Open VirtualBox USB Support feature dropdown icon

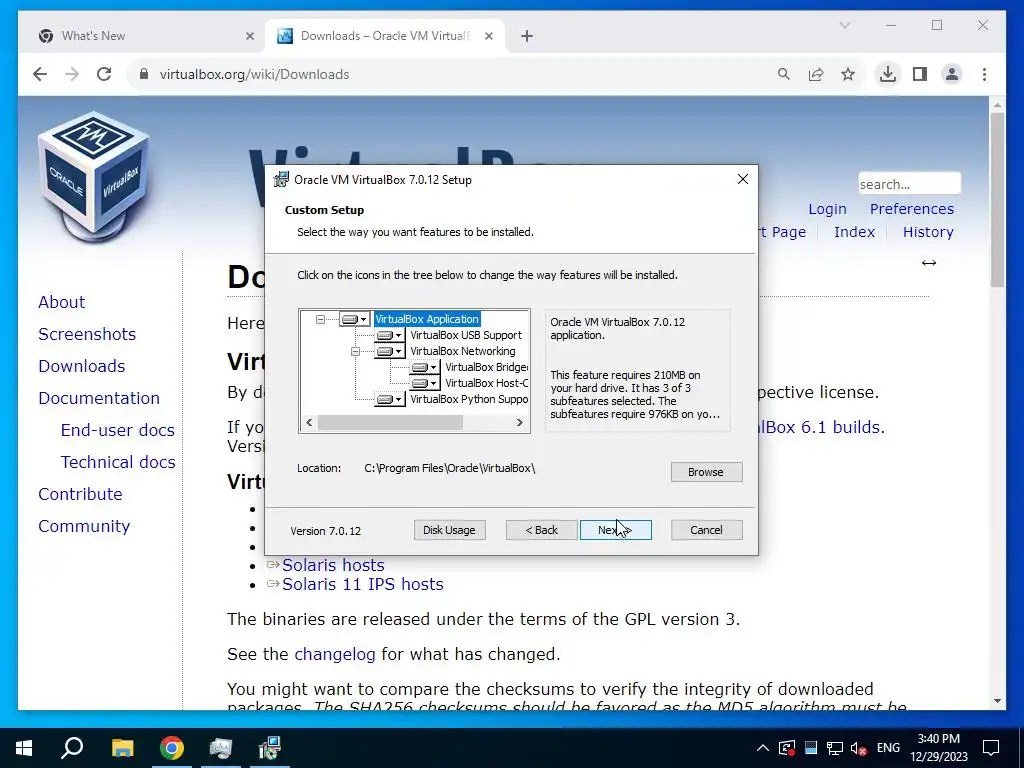[x=390, y=336]
